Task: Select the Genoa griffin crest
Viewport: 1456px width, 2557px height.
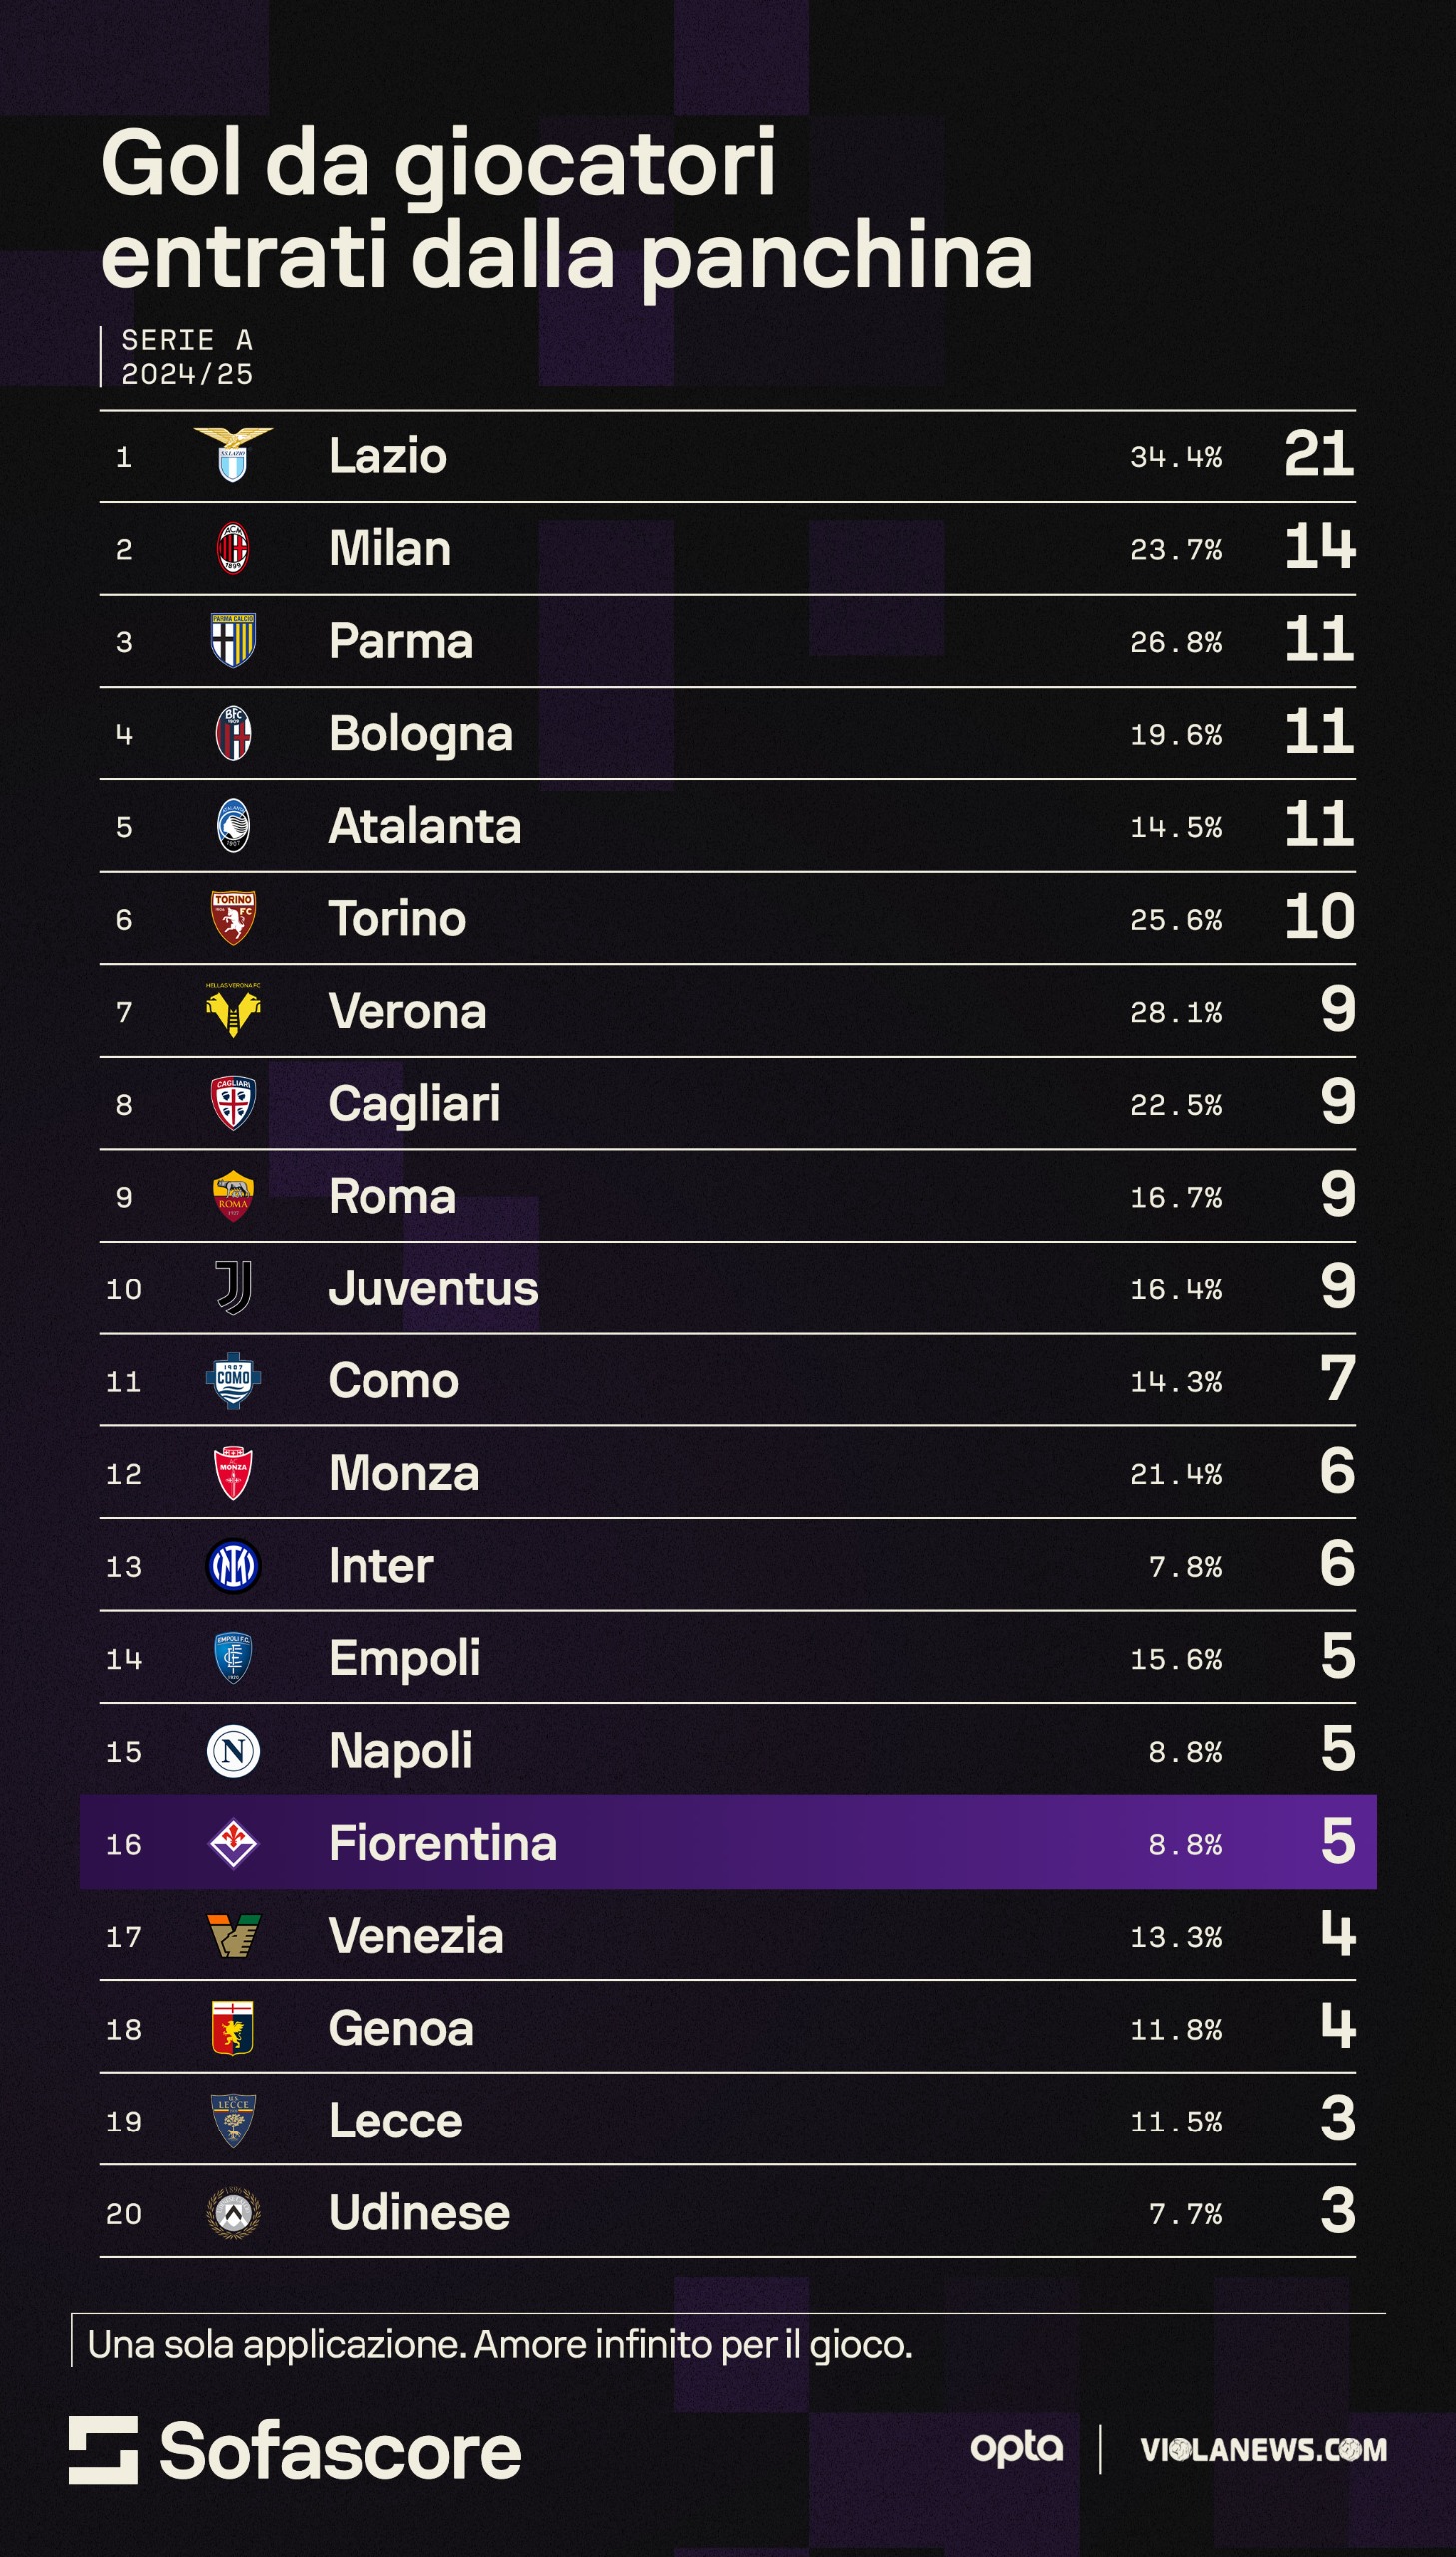Action: [232, 2028]
